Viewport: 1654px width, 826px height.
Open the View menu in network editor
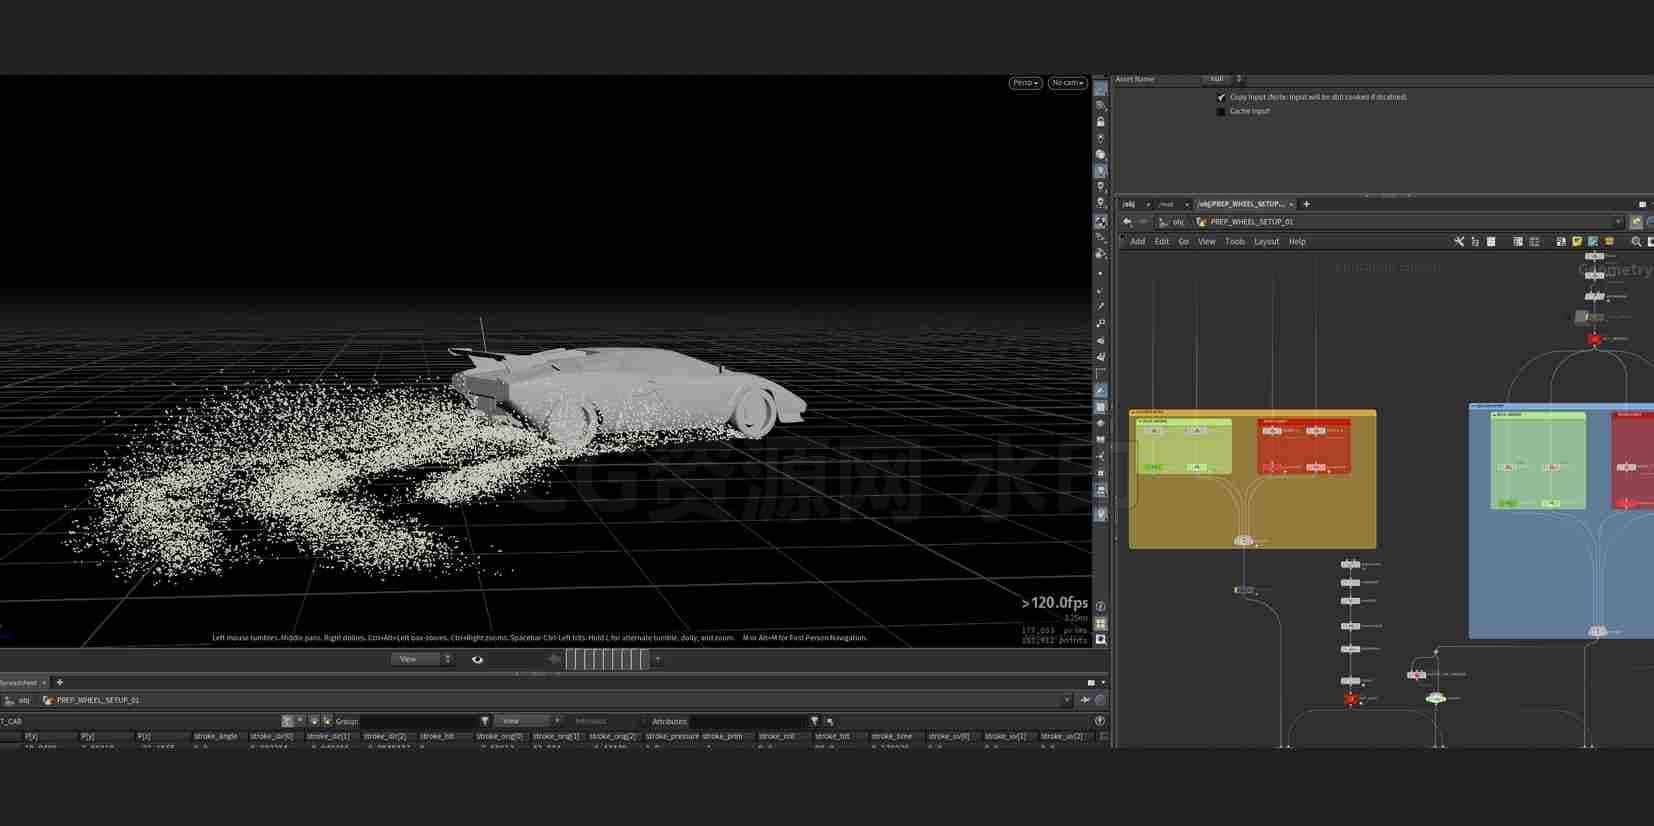(1207, 242)
